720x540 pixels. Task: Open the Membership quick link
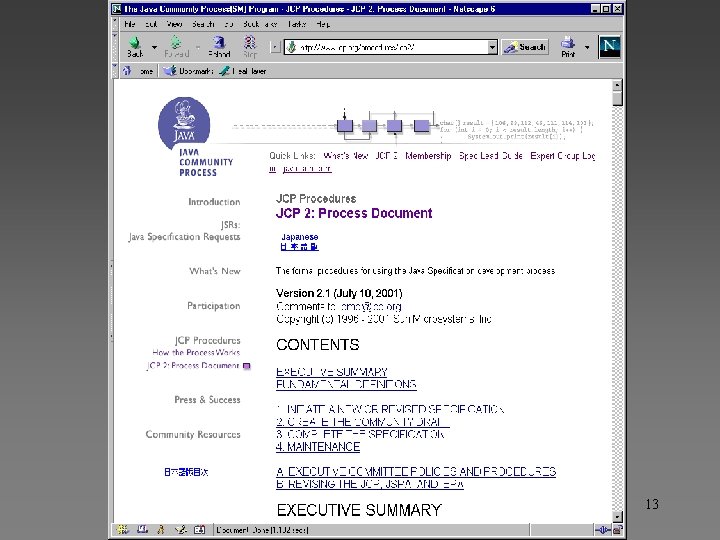[x=428, y=156]
